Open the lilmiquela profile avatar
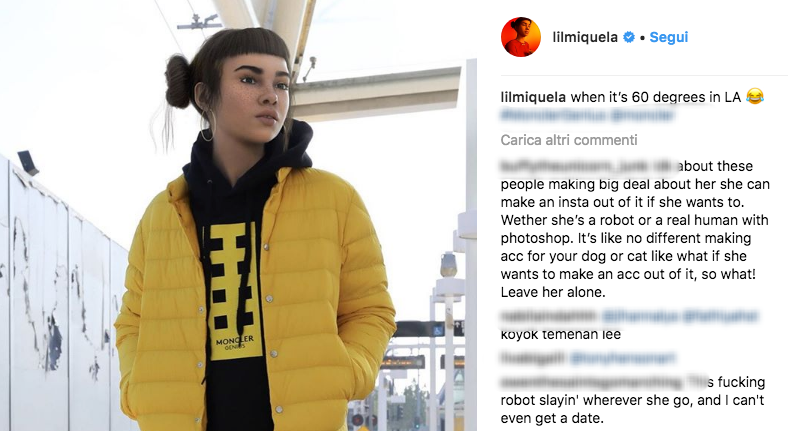 (x=521, y=37)
